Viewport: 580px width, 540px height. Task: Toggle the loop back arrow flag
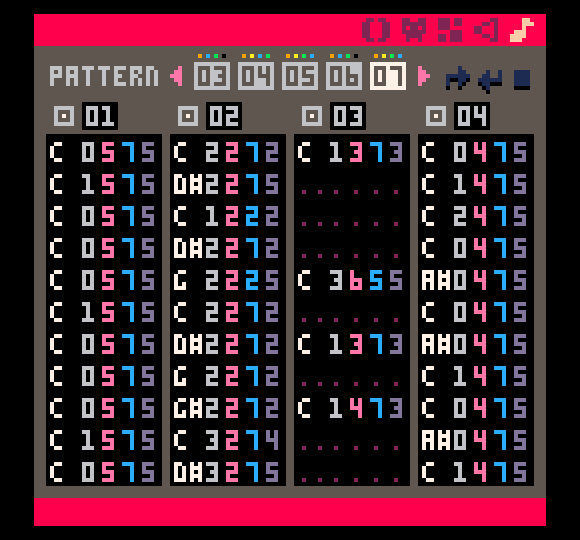(490, 80)
